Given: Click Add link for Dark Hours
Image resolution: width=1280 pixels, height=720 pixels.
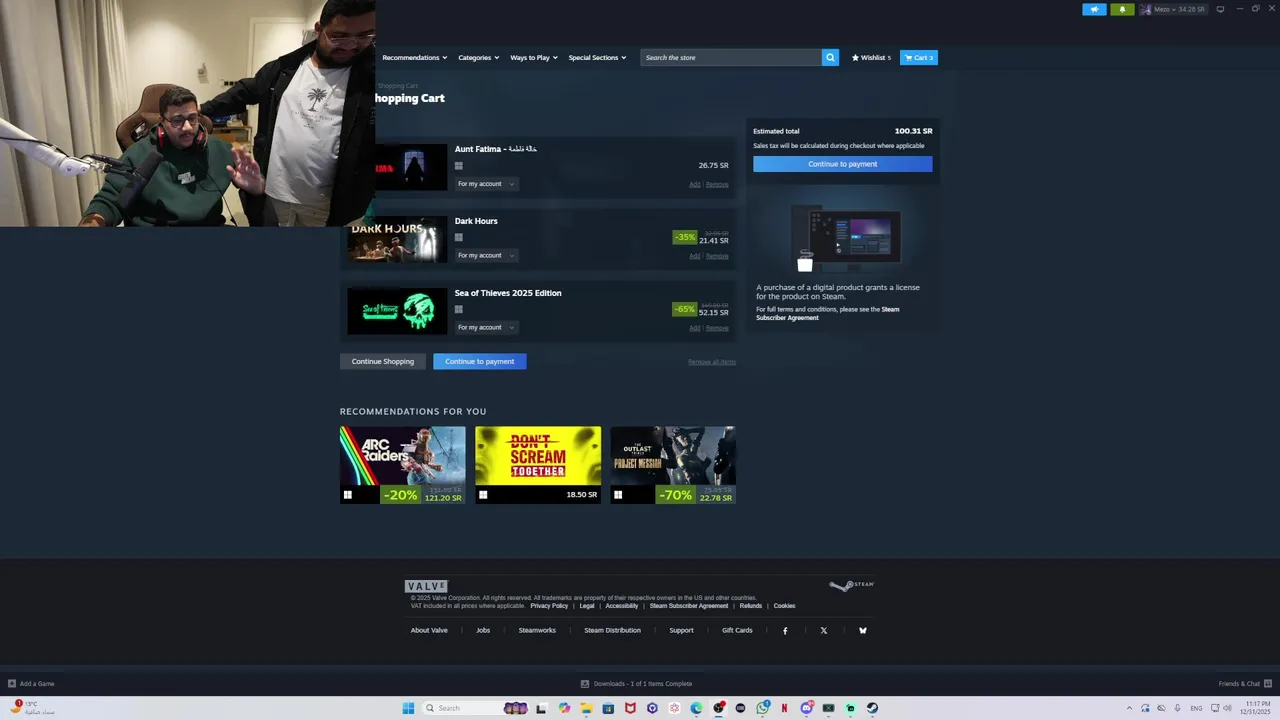Looking at the screenshot, I should (x=695, y=256).
